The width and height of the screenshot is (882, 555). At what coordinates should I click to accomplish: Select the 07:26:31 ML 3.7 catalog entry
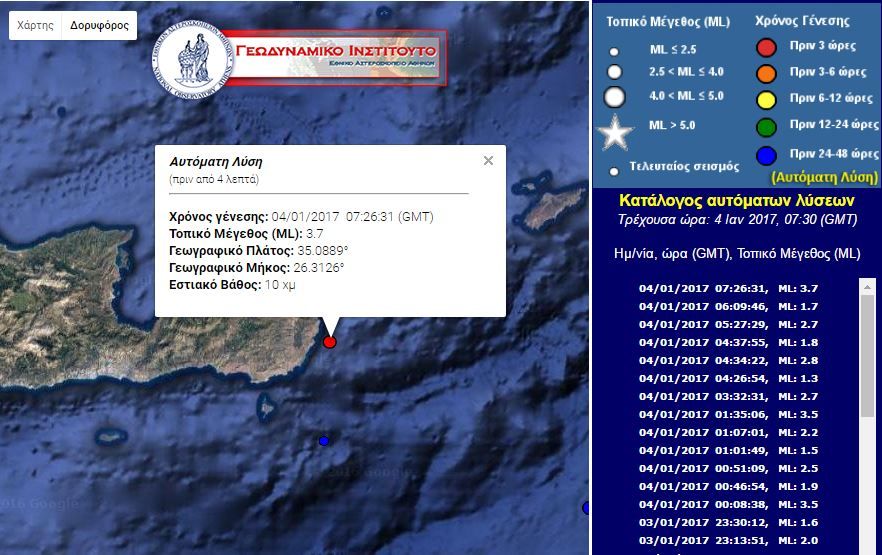(741, 288)
